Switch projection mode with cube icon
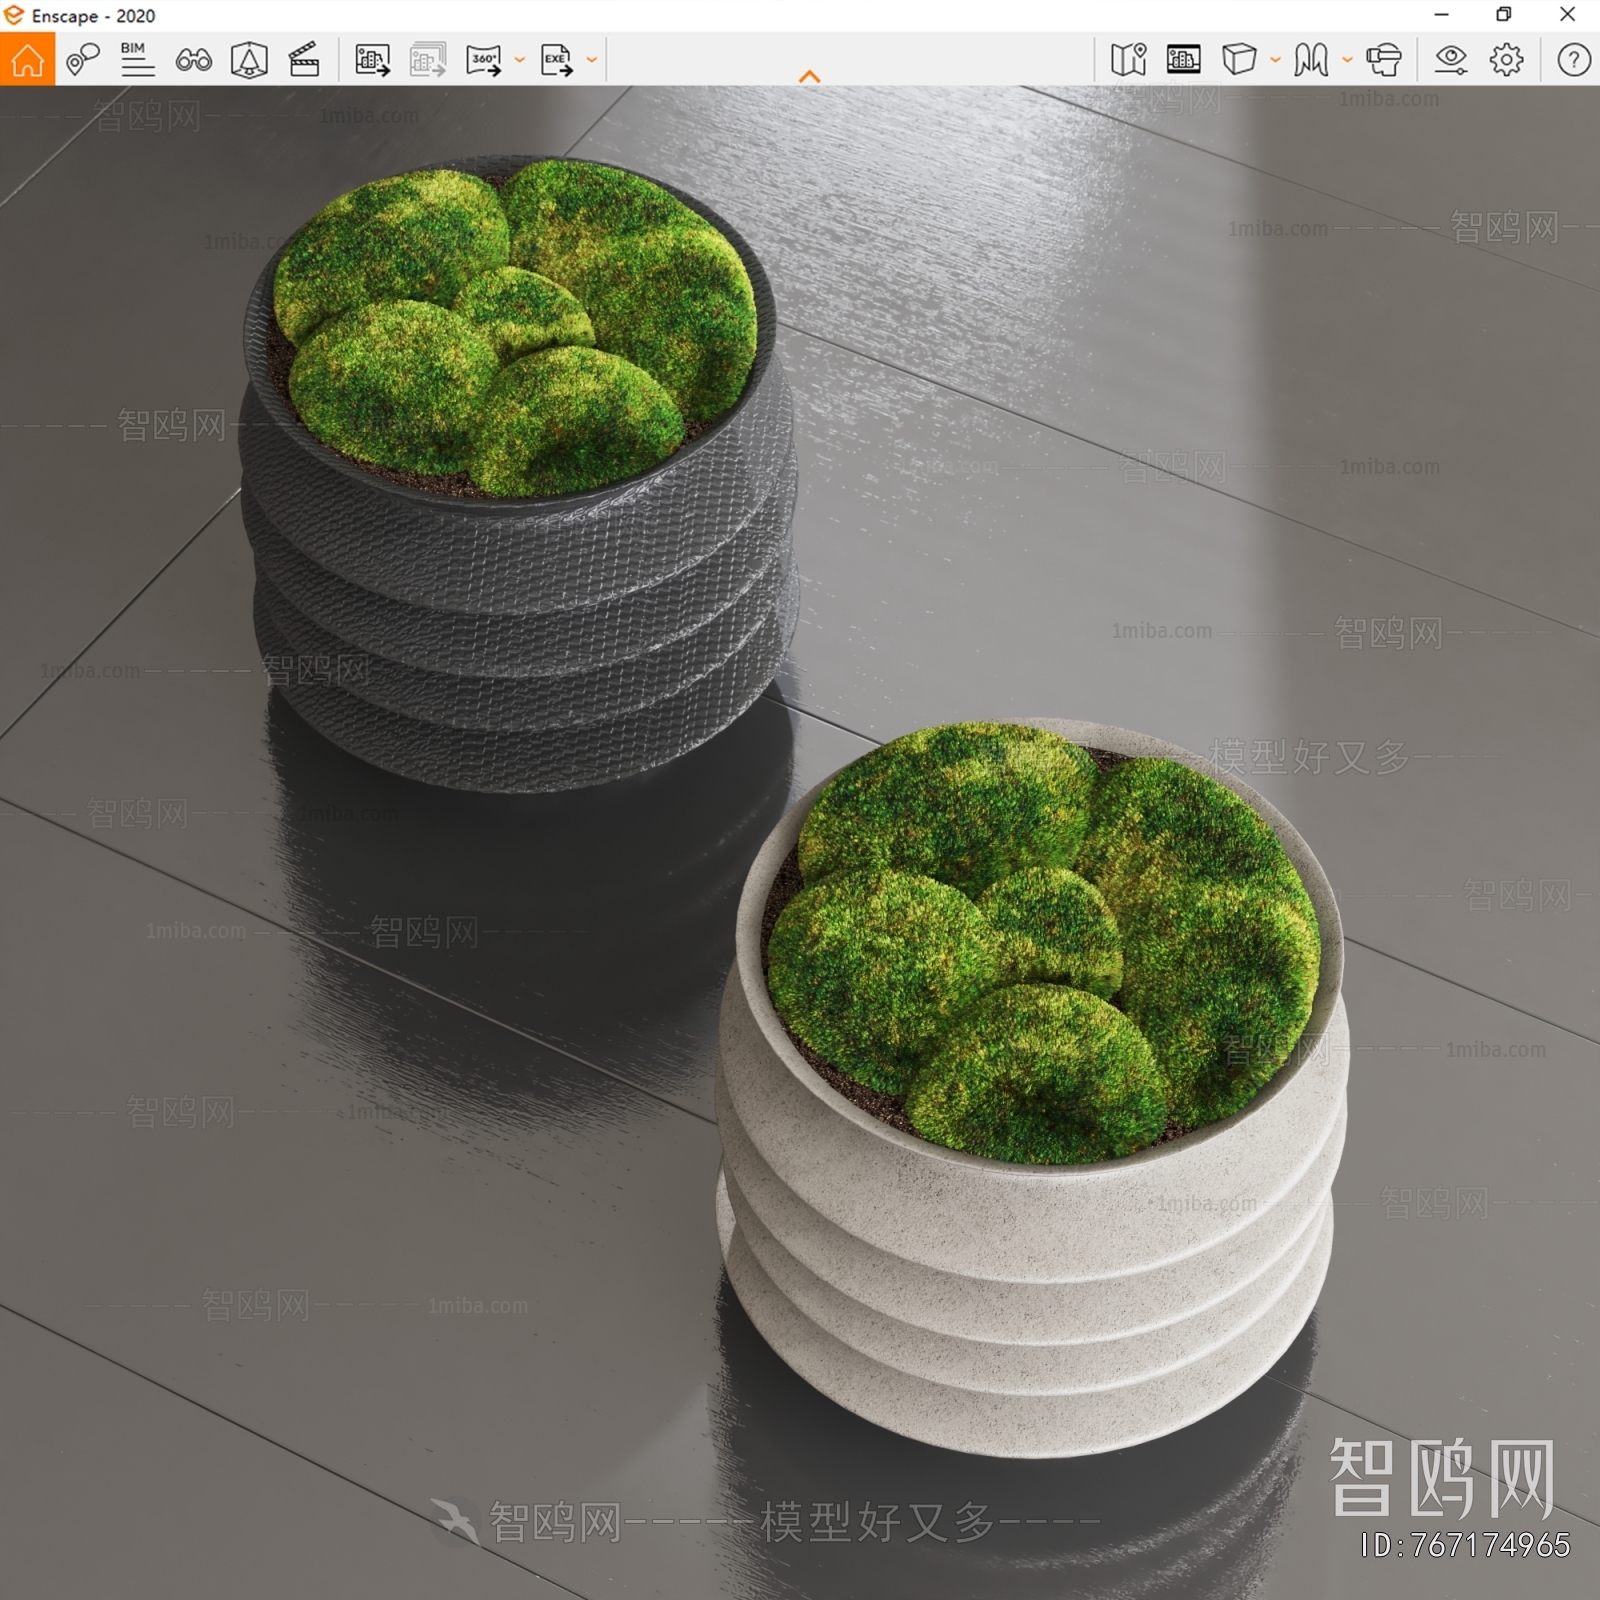The width and height of the screenshot is (1600, 1600). 1239,59
